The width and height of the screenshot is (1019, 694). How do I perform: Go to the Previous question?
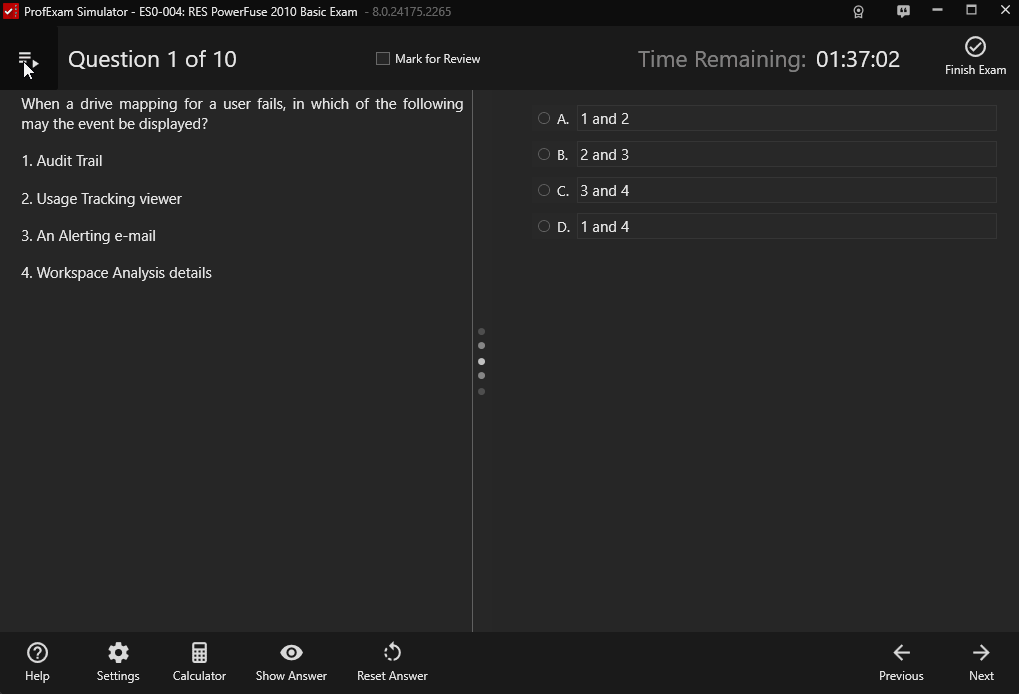(x=901, y=662)
